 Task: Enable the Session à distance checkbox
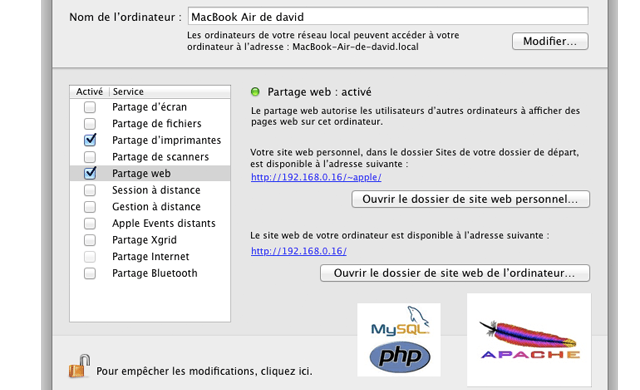pyautogui.click(x=90, y=190)
